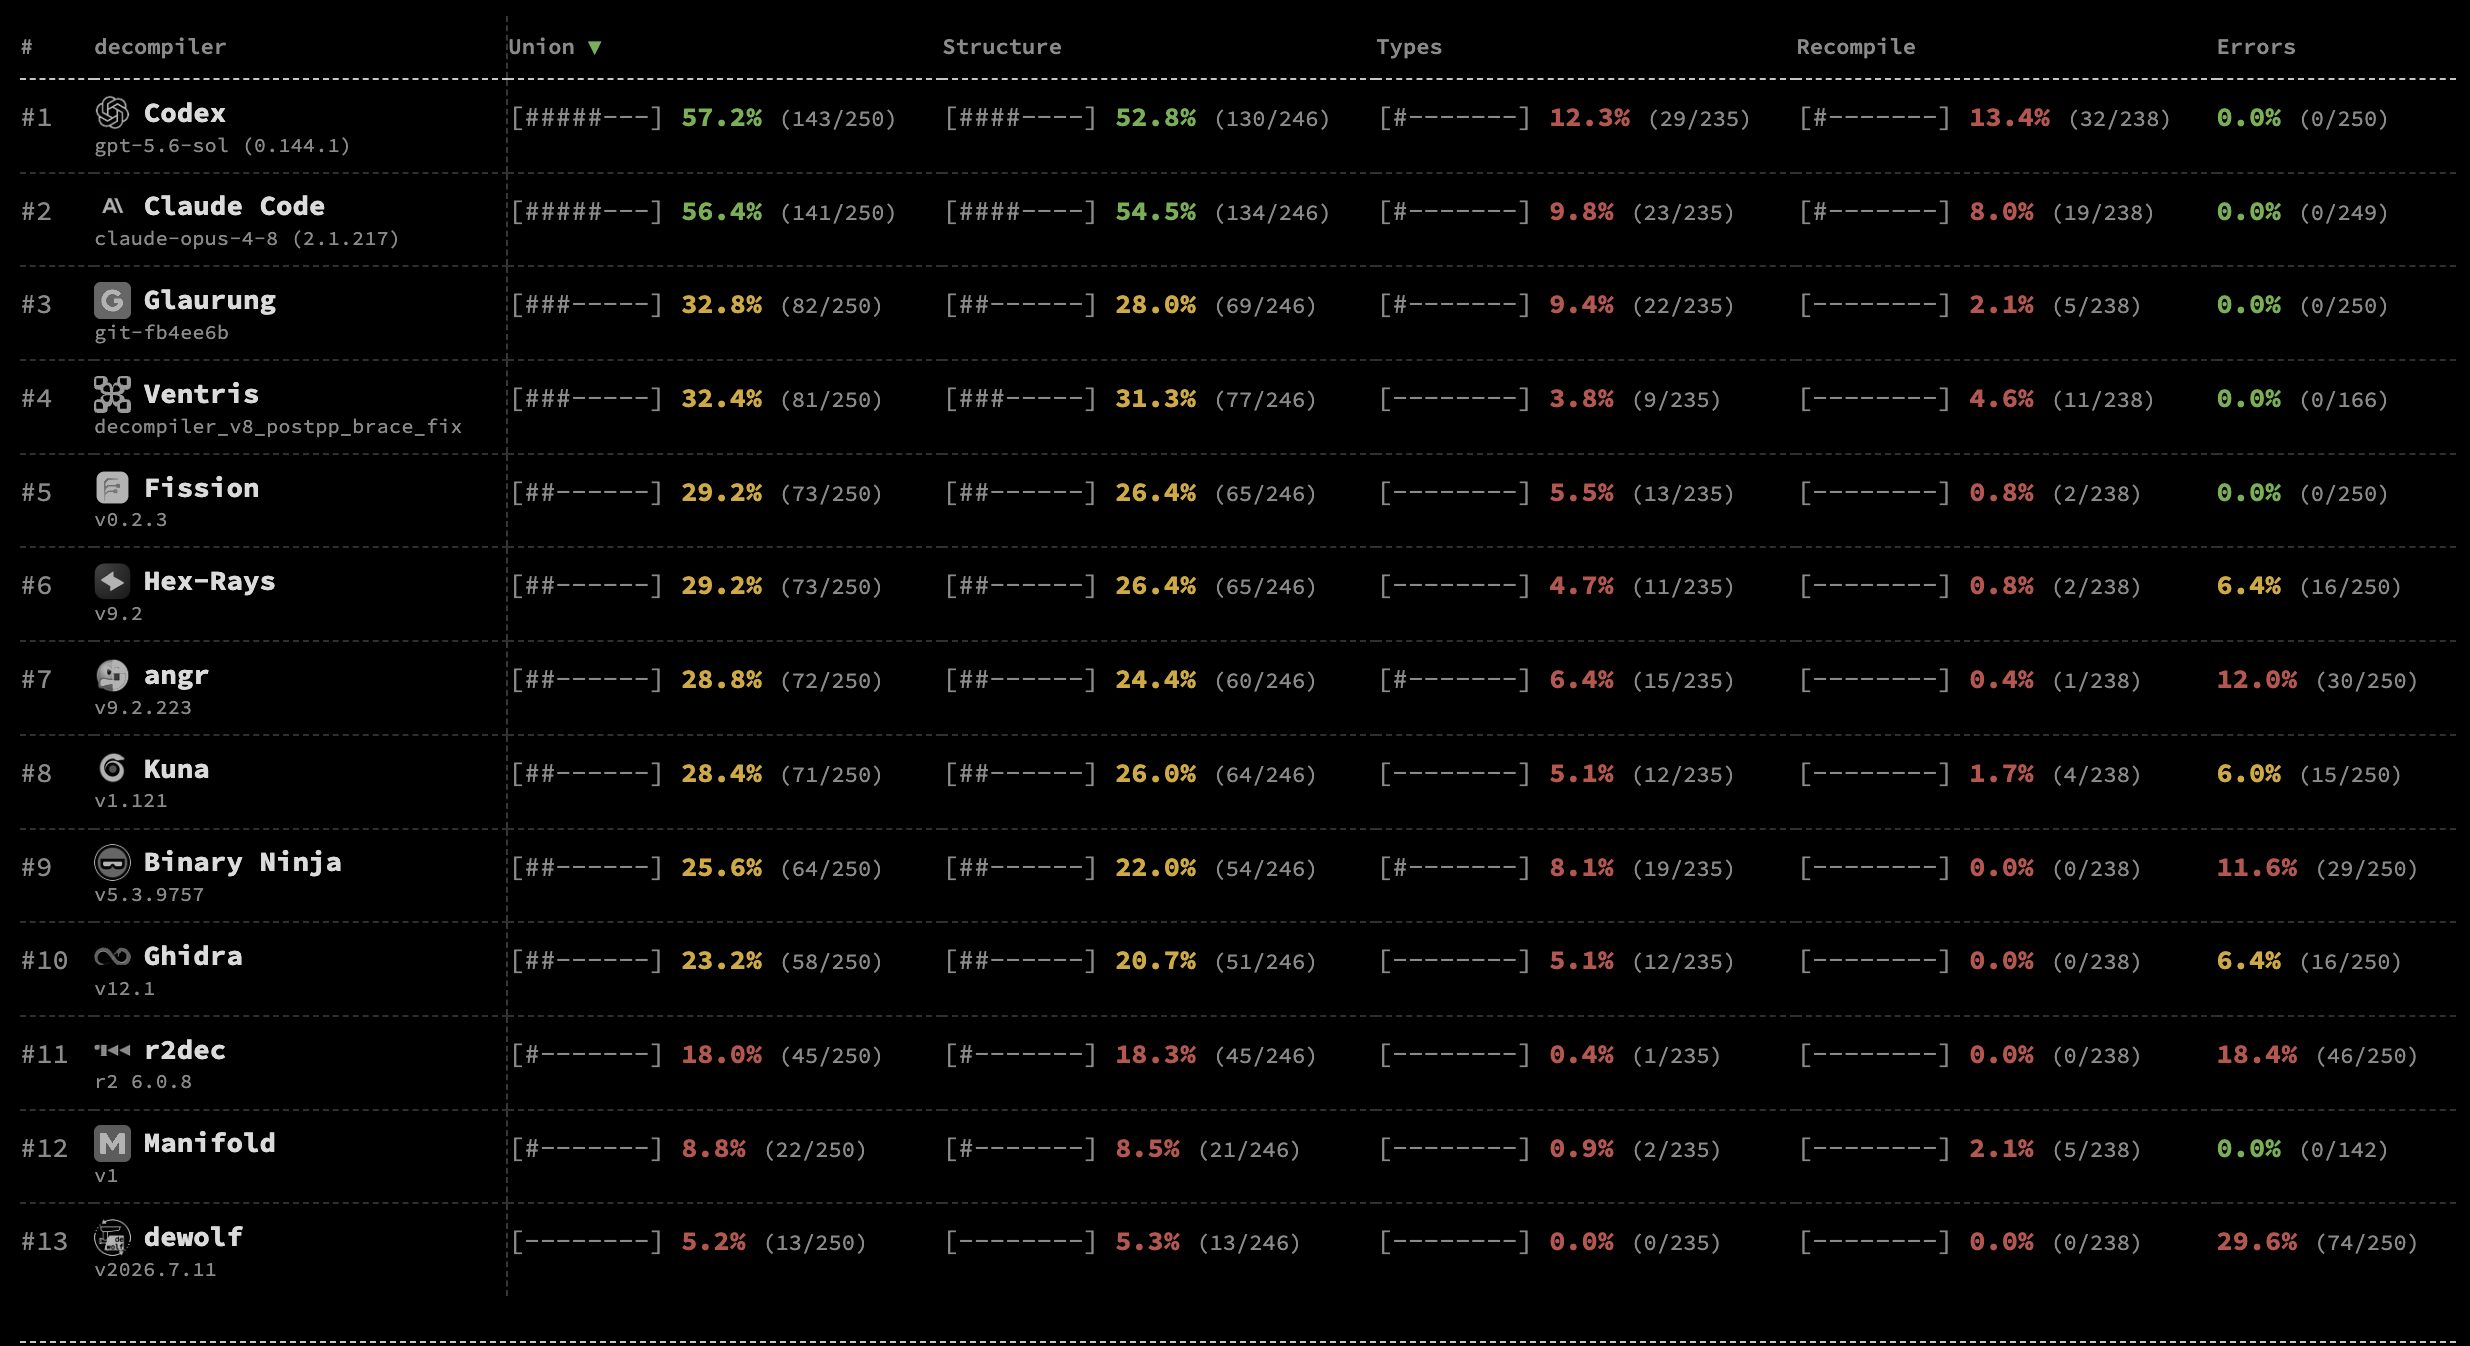Click version text claude-opus-4-8 (2.1.217)
The width and height of the screenshot is (2470, 1346).
point(247,239)
